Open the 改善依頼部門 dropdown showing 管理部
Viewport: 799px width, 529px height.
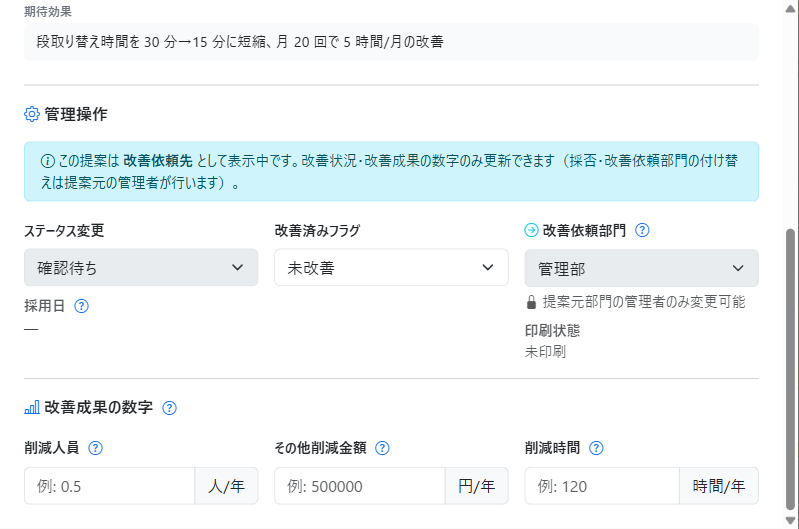click(642, 268)
